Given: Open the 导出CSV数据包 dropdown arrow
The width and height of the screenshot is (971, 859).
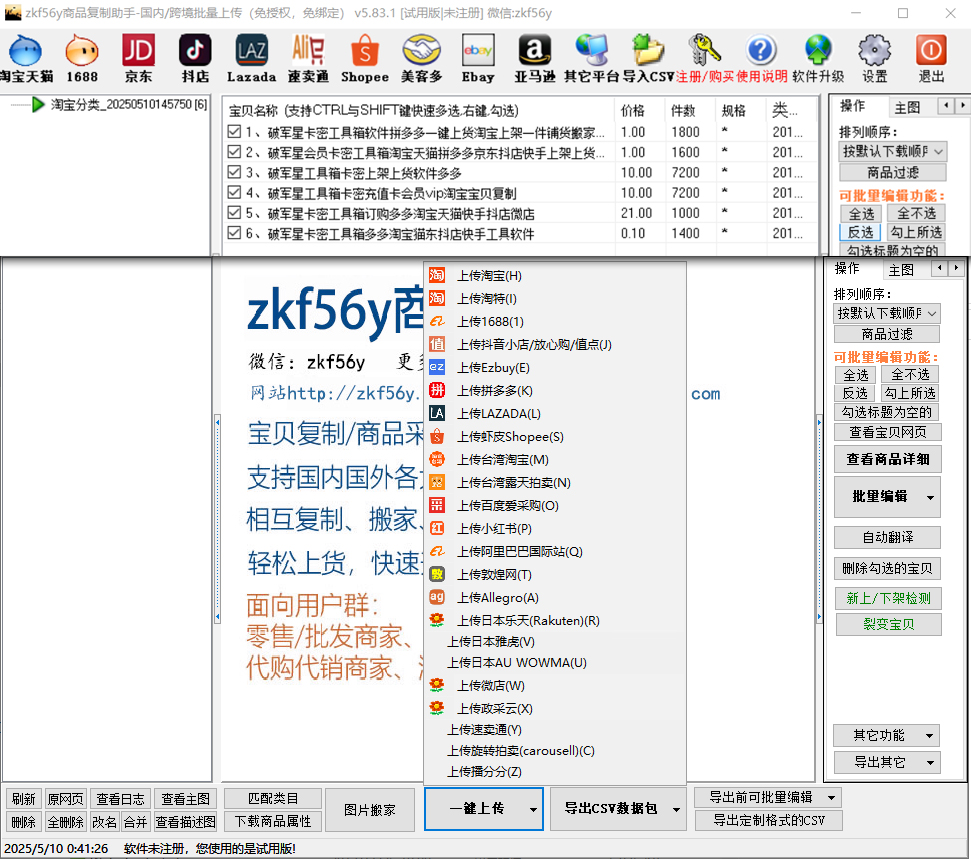Looking at the screenshot, I should [676, 809].
